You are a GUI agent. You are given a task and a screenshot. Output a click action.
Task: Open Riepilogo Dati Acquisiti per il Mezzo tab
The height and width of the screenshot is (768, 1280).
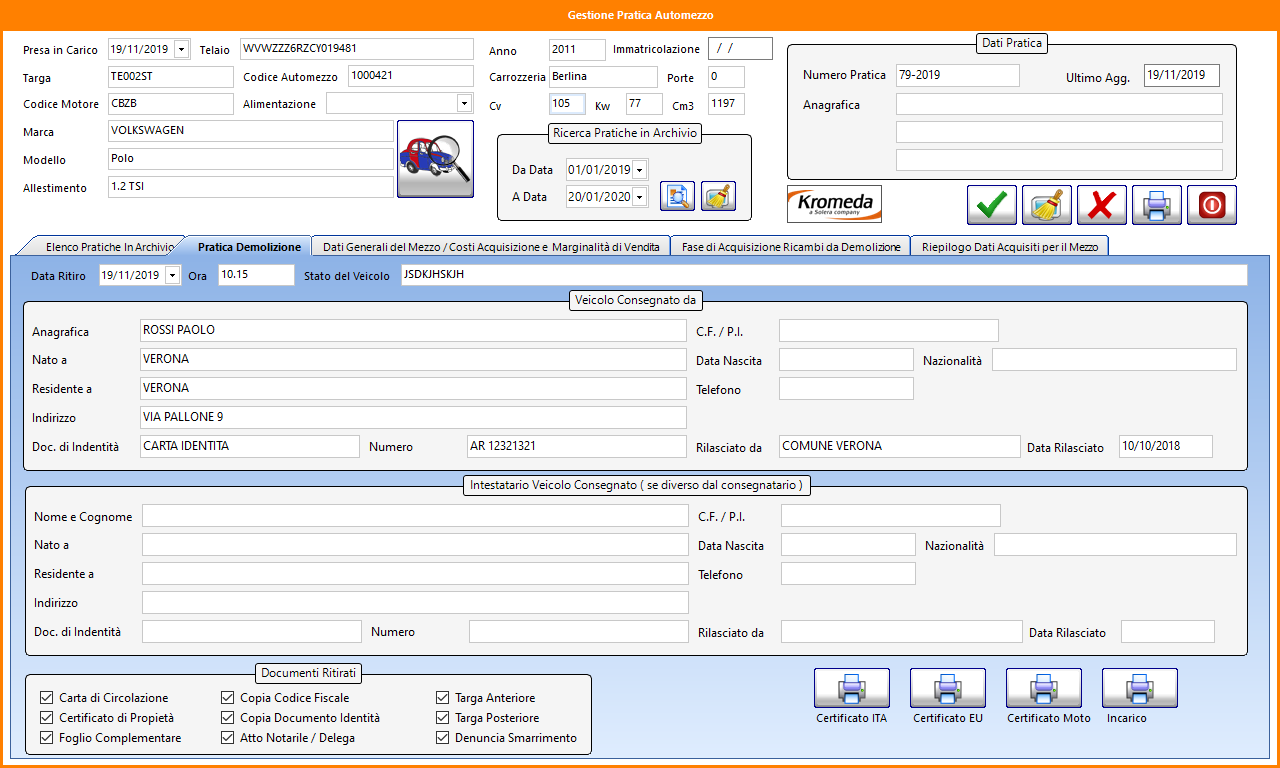[1009, 247]
